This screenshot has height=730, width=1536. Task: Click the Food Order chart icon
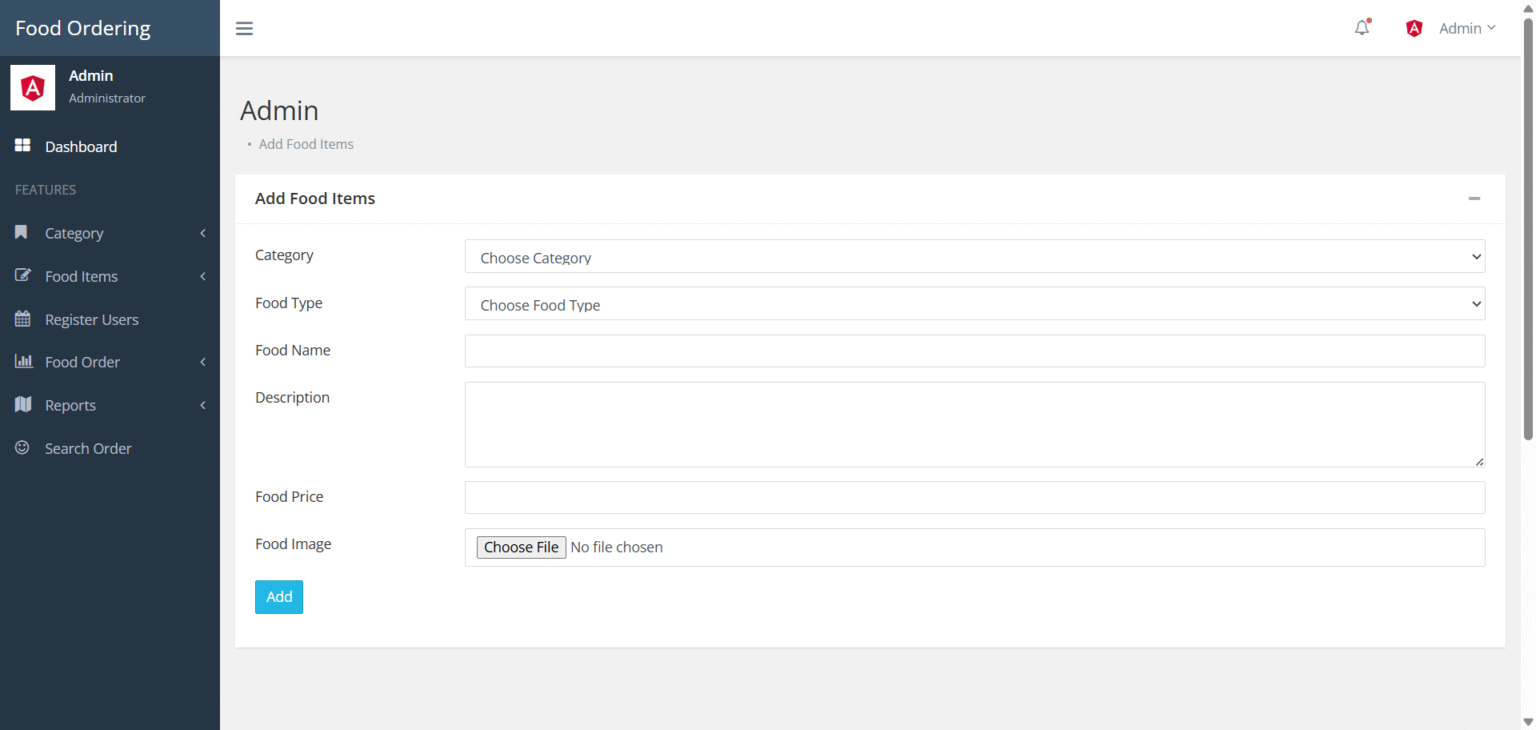pyautogui.click(x=21, y=362)
